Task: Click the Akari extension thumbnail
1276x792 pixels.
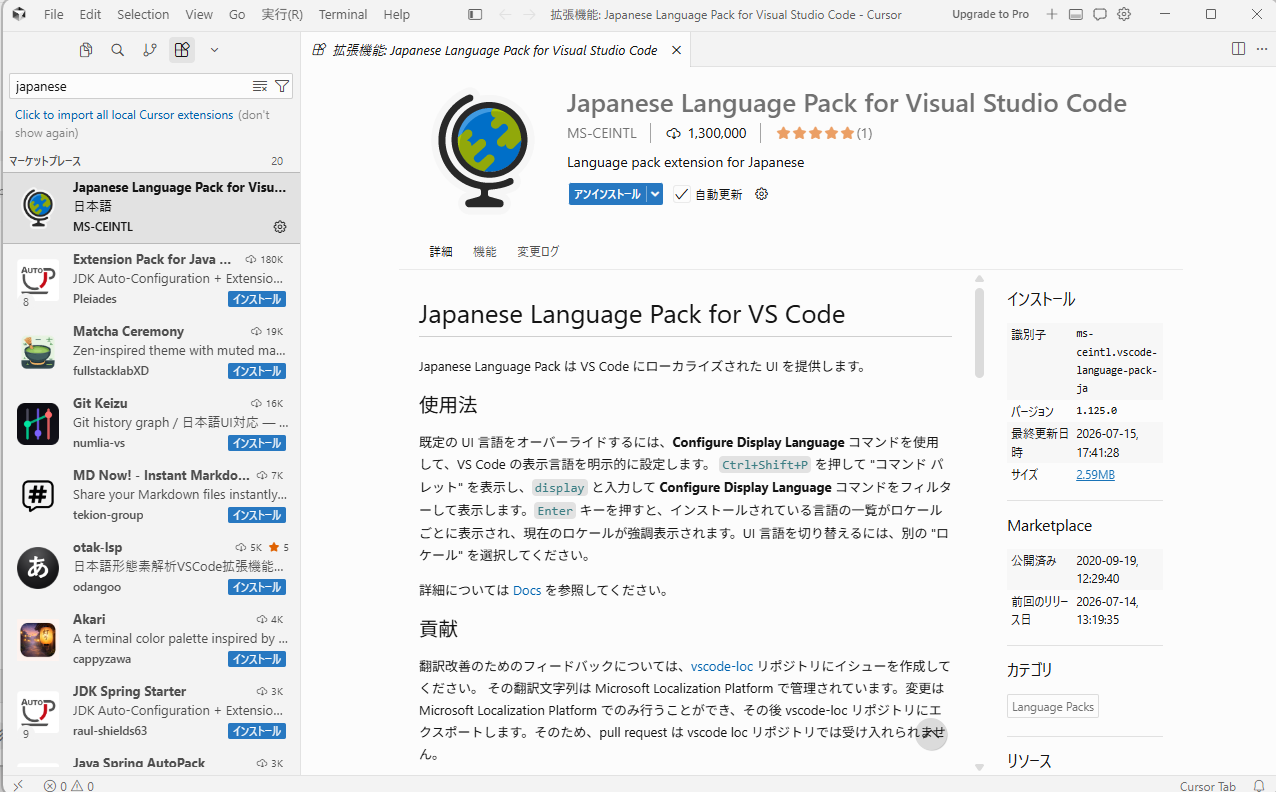Action: pyautogui.click(x=38, y=639)
